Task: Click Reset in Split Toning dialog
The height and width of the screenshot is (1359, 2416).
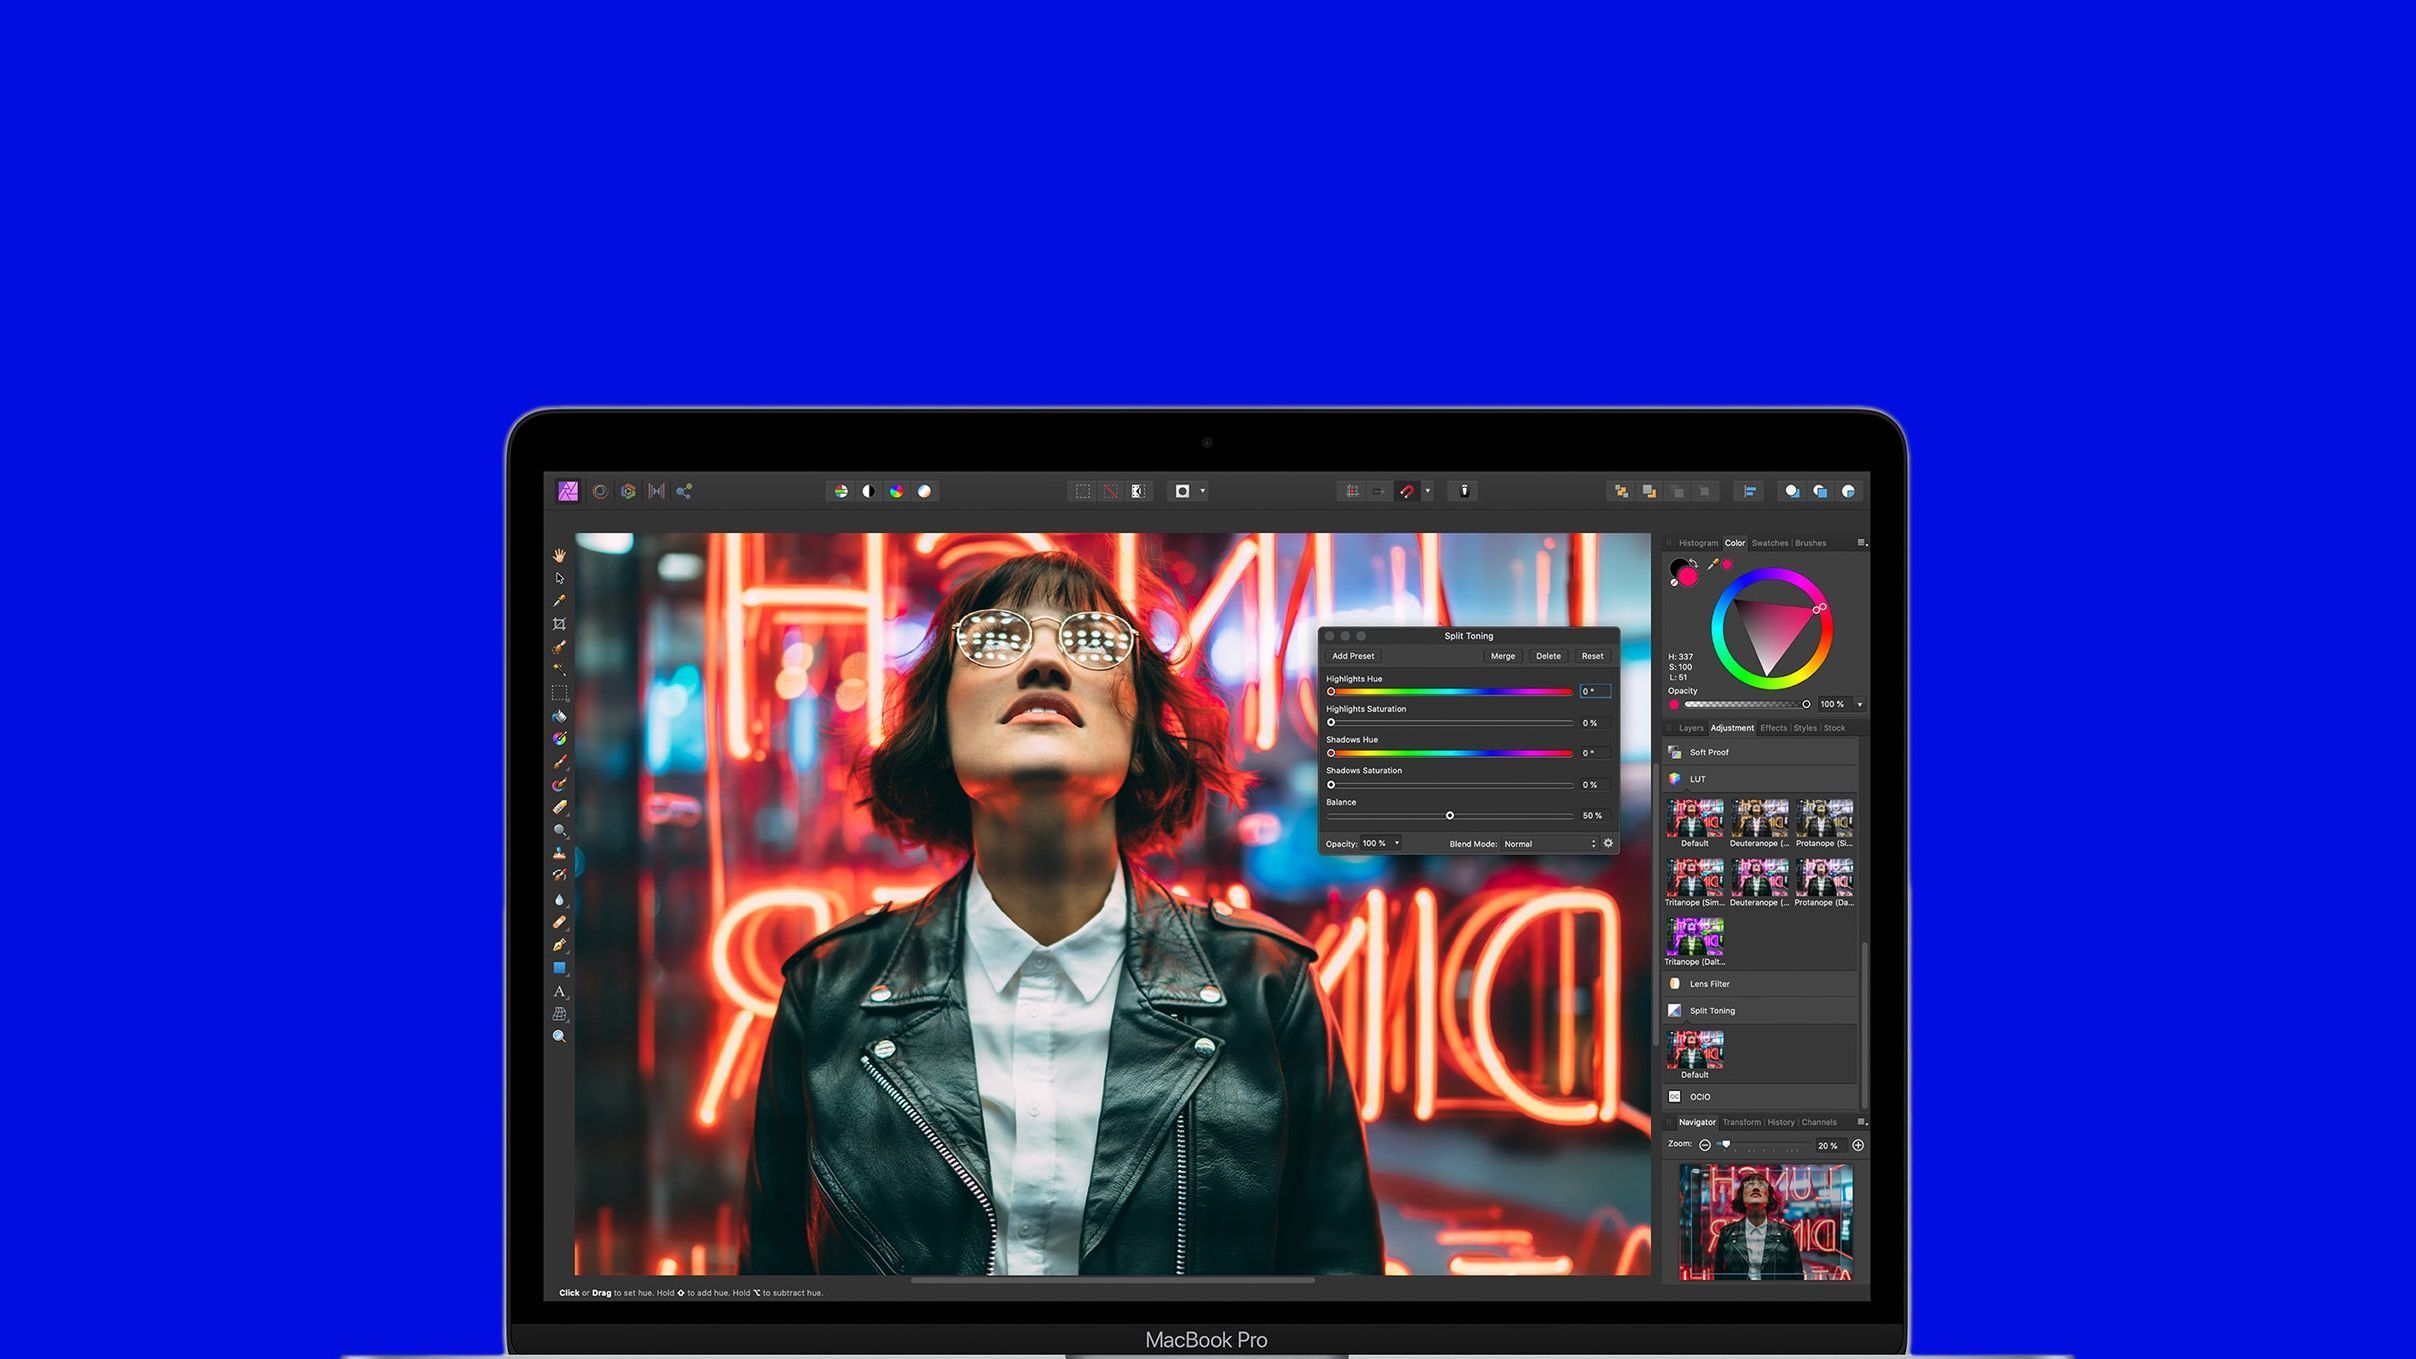Action: pos(1592,656)
